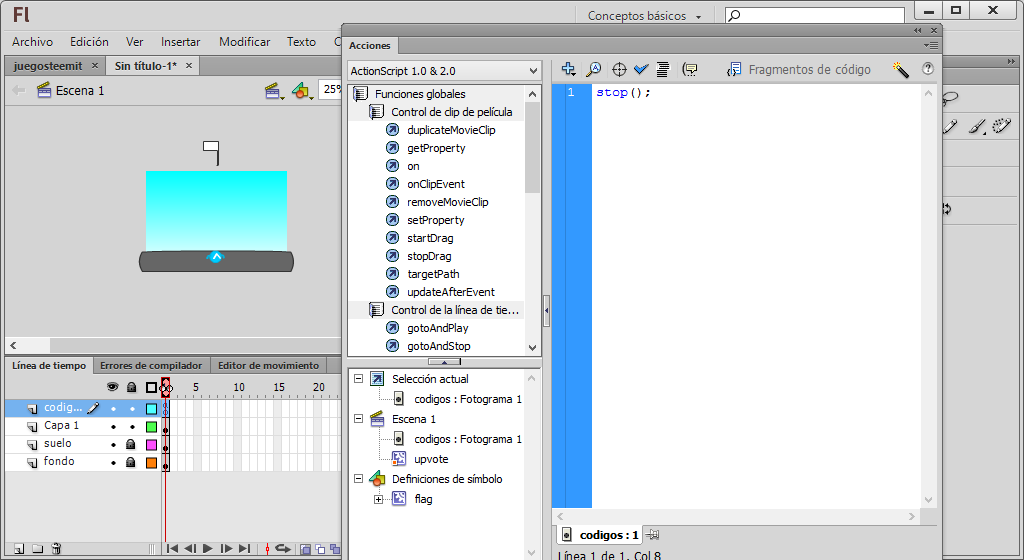Collapse the actions toolbox with side arrow
Viewport: 1024px width, 560px height.
[547, 311]
